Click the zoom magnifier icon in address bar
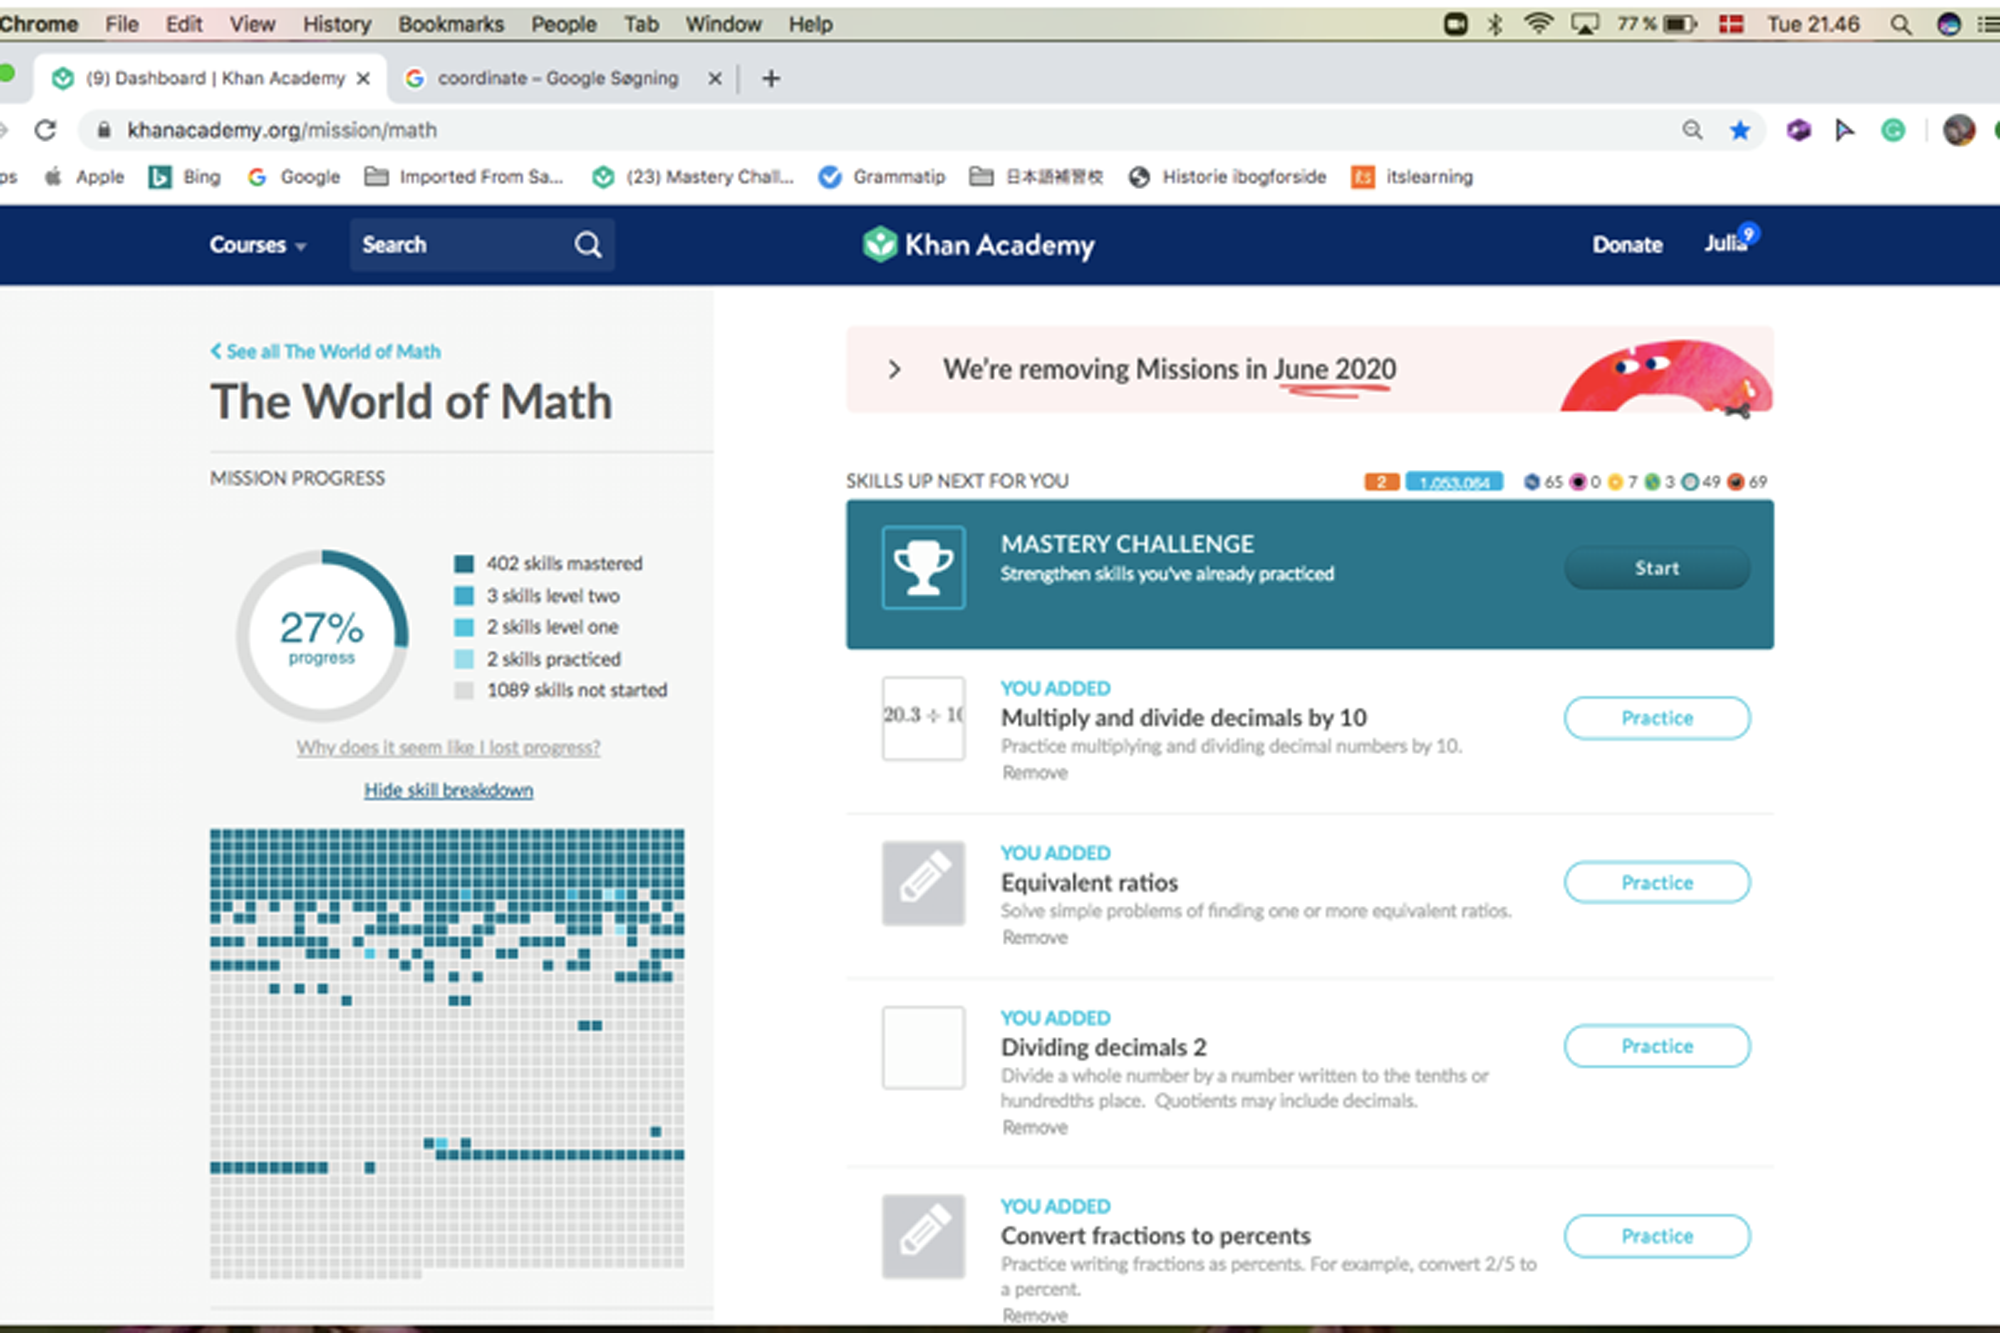The width and height of the screenshot is (2000, 1333). coord(1692,130)
